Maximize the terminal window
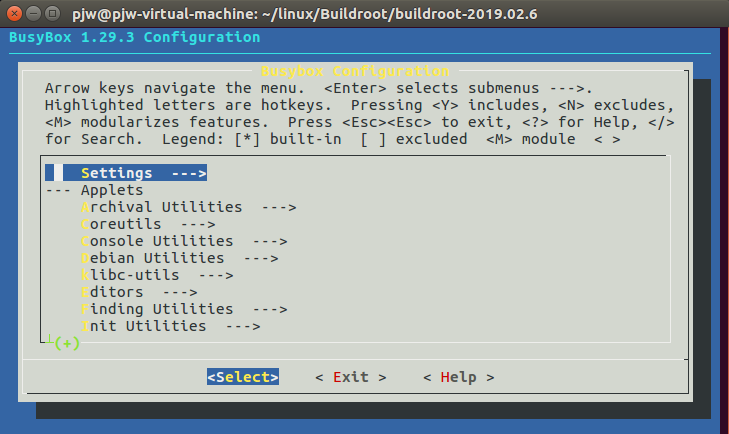Viewport: 729px width, 434px height. pyautogui.click(x=53, y=13)
